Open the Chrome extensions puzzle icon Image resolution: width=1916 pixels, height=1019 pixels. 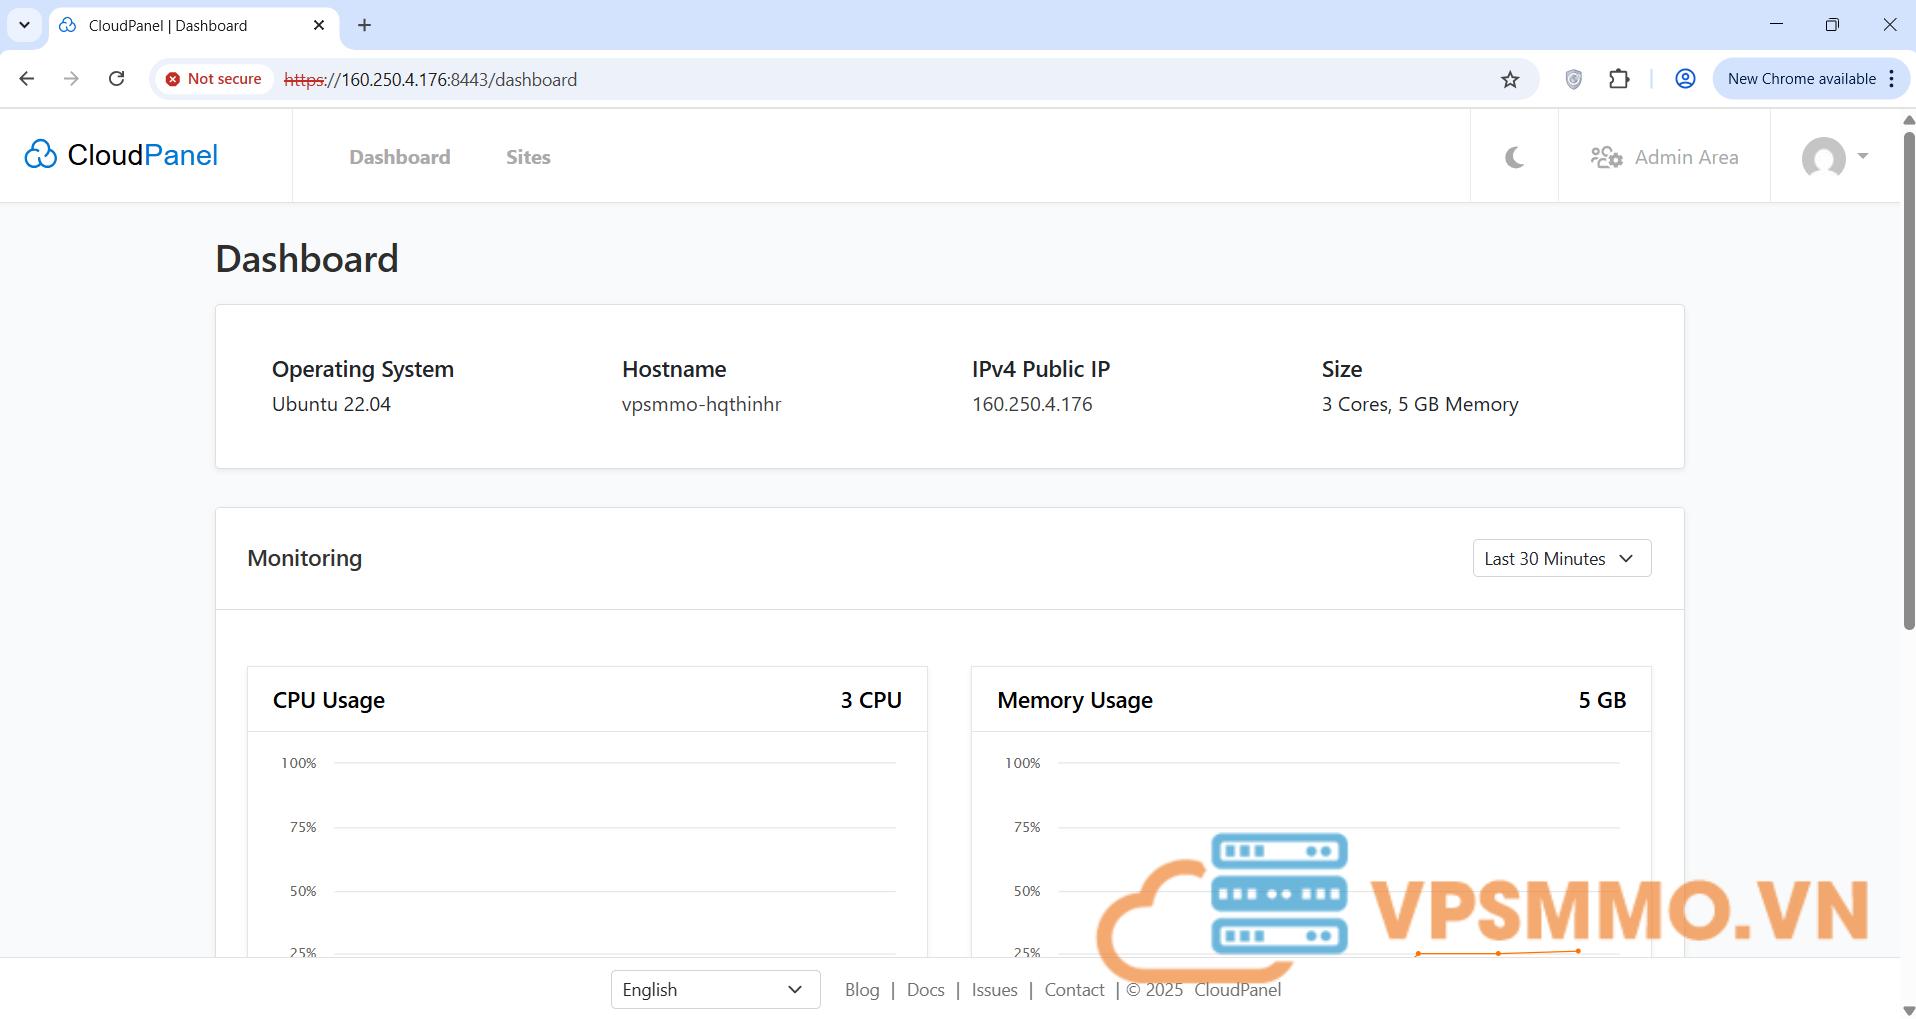1619,79
